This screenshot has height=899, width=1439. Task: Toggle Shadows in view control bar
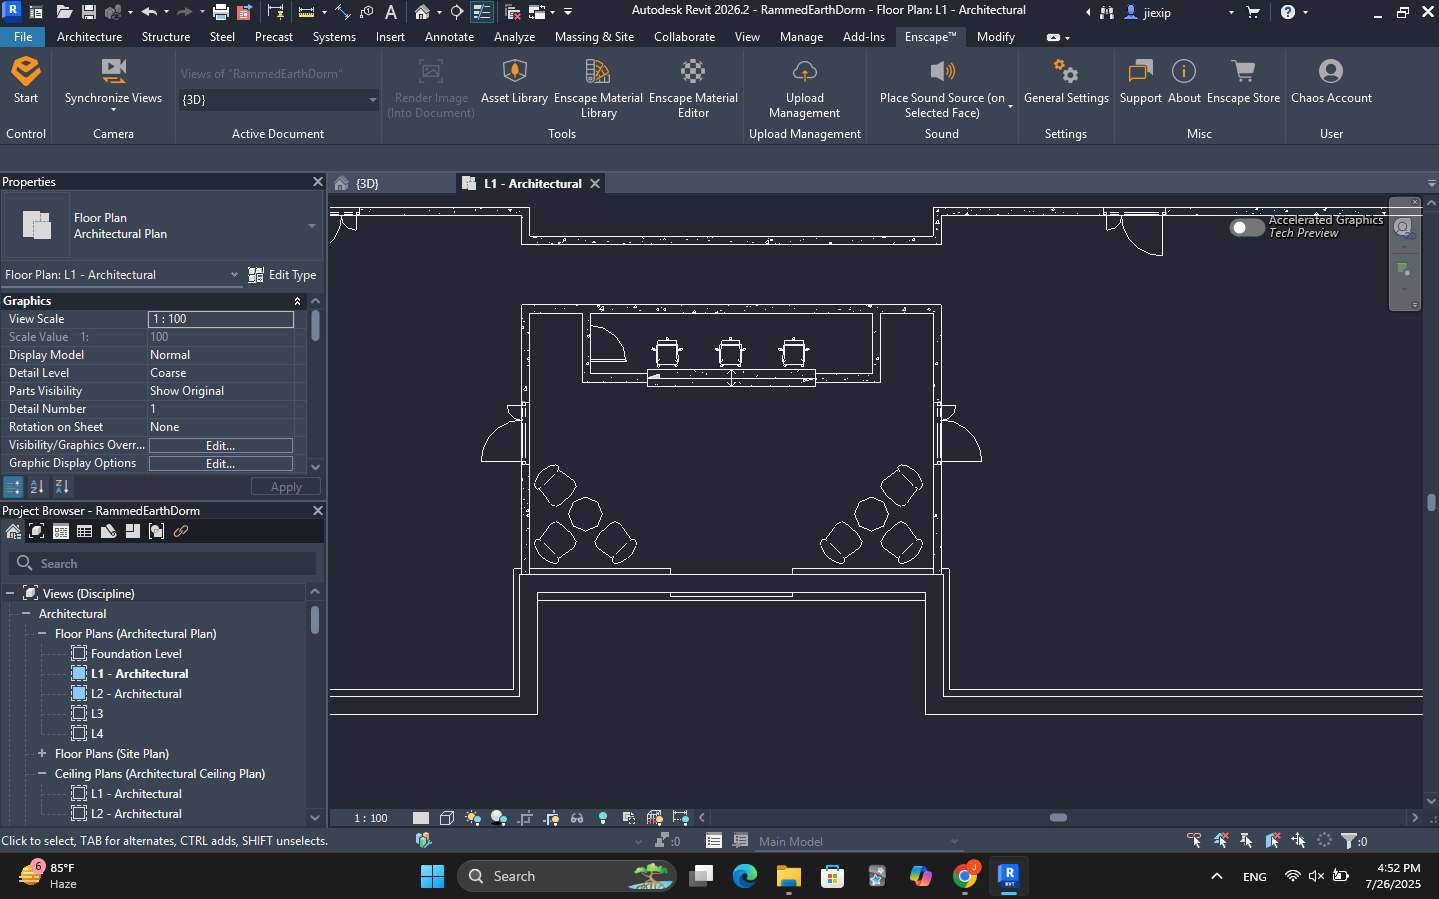pyautogui.click(x=499, y=818)
